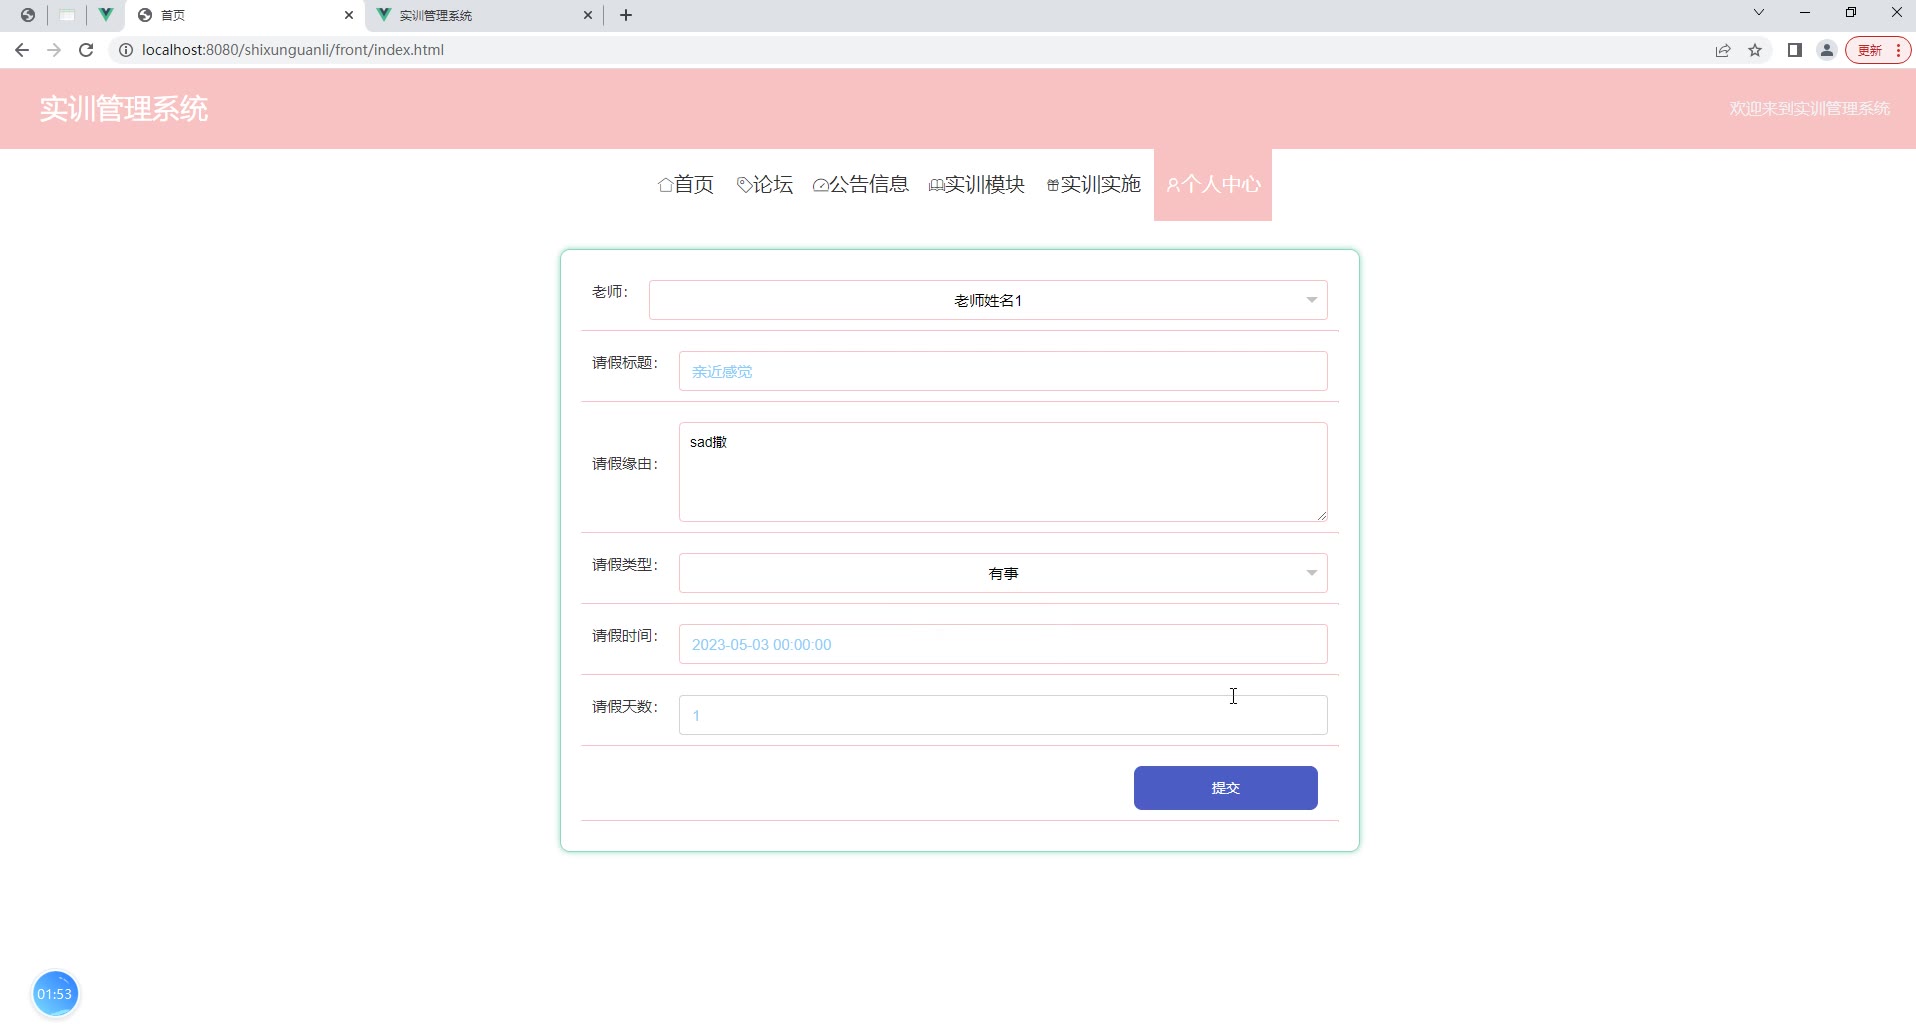Open 论坛 in the navigation menu

(765, 185)
